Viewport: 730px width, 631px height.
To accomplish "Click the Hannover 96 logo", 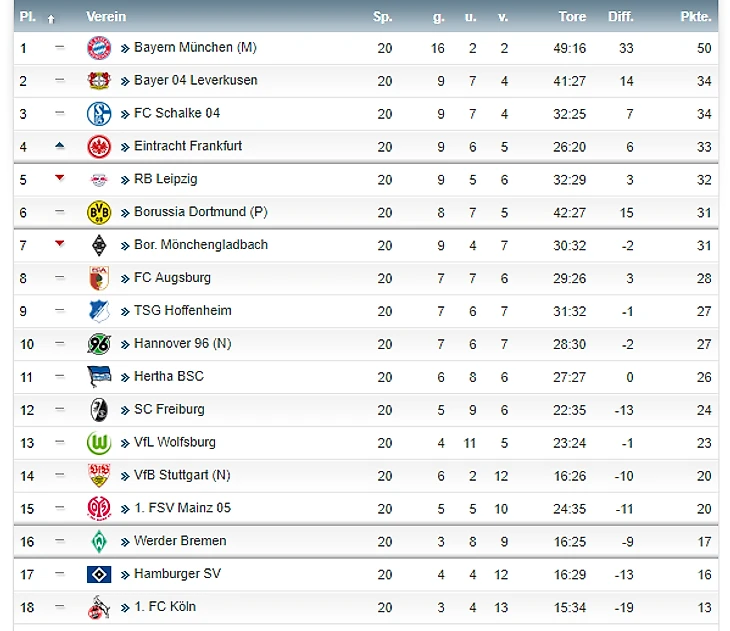I will (x=99, y=344).
